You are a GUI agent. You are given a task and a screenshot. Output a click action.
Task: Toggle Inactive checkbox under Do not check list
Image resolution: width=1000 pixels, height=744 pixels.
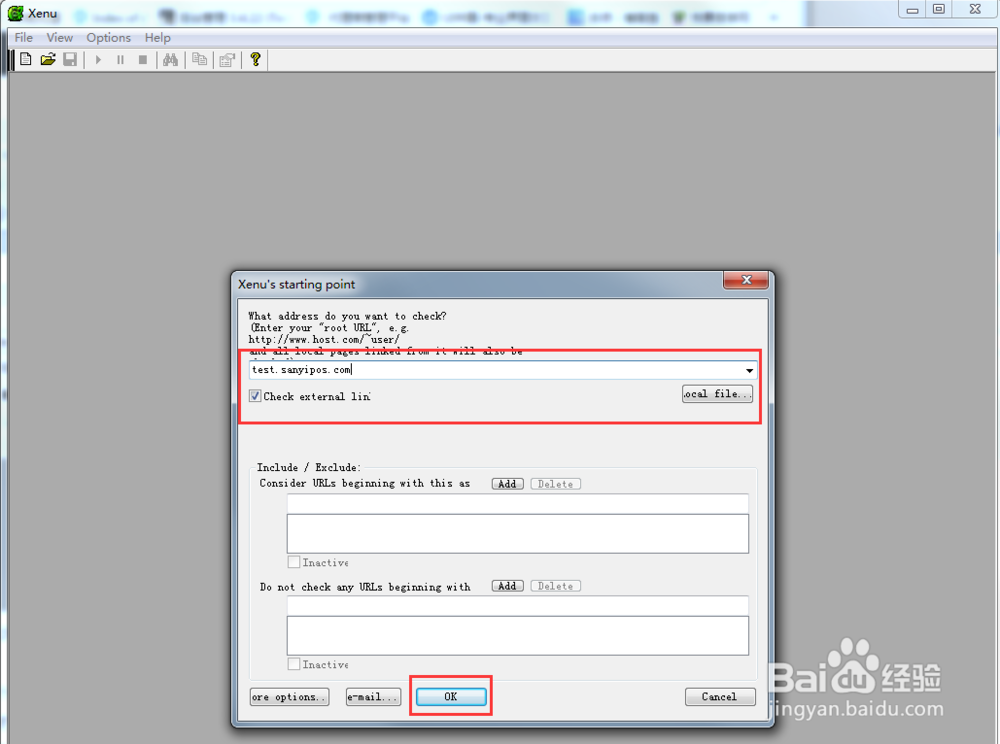click(294, 664)
